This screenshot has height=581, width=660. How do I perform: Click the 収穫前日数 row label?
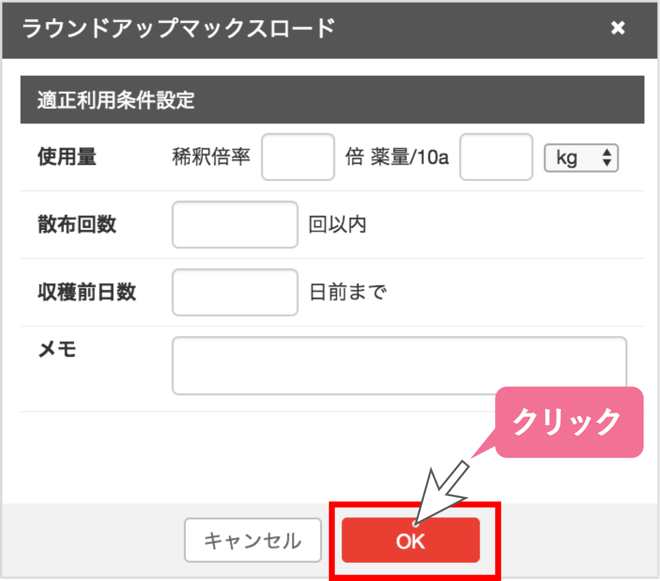click(x=86, y=292)
